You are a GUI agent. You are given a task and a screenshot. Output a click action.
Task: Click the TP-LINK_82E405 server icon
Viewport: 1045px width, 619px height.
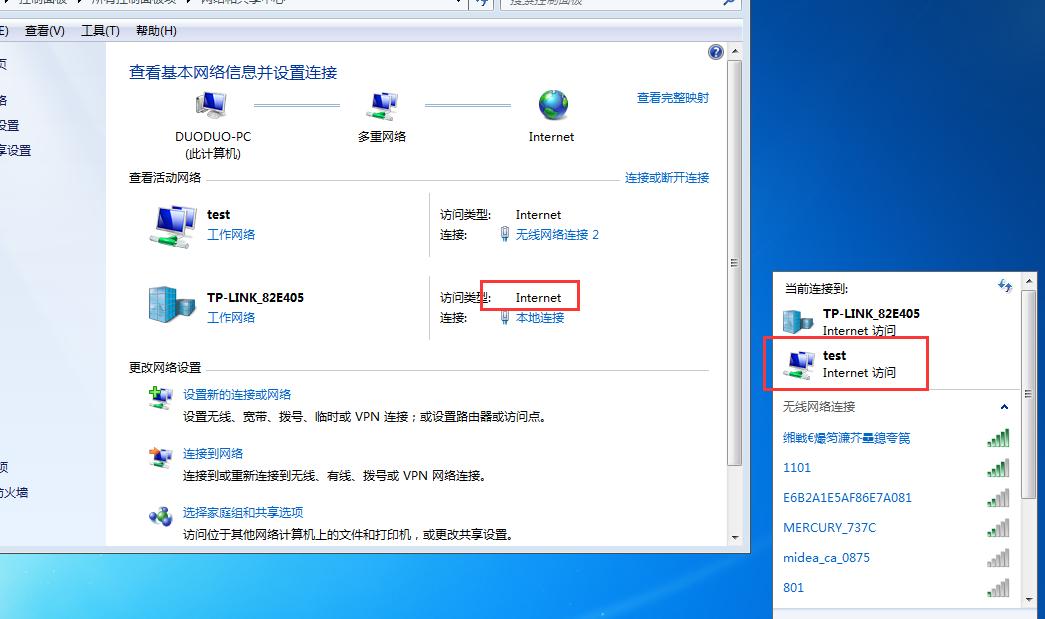172,305
